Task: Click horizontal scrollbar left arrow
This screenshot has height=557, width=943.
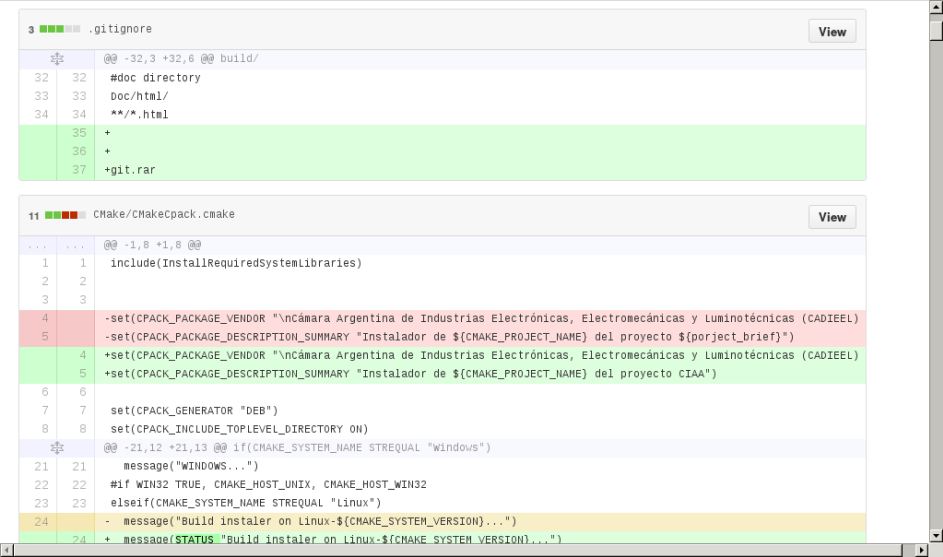Action: [7, 550]
